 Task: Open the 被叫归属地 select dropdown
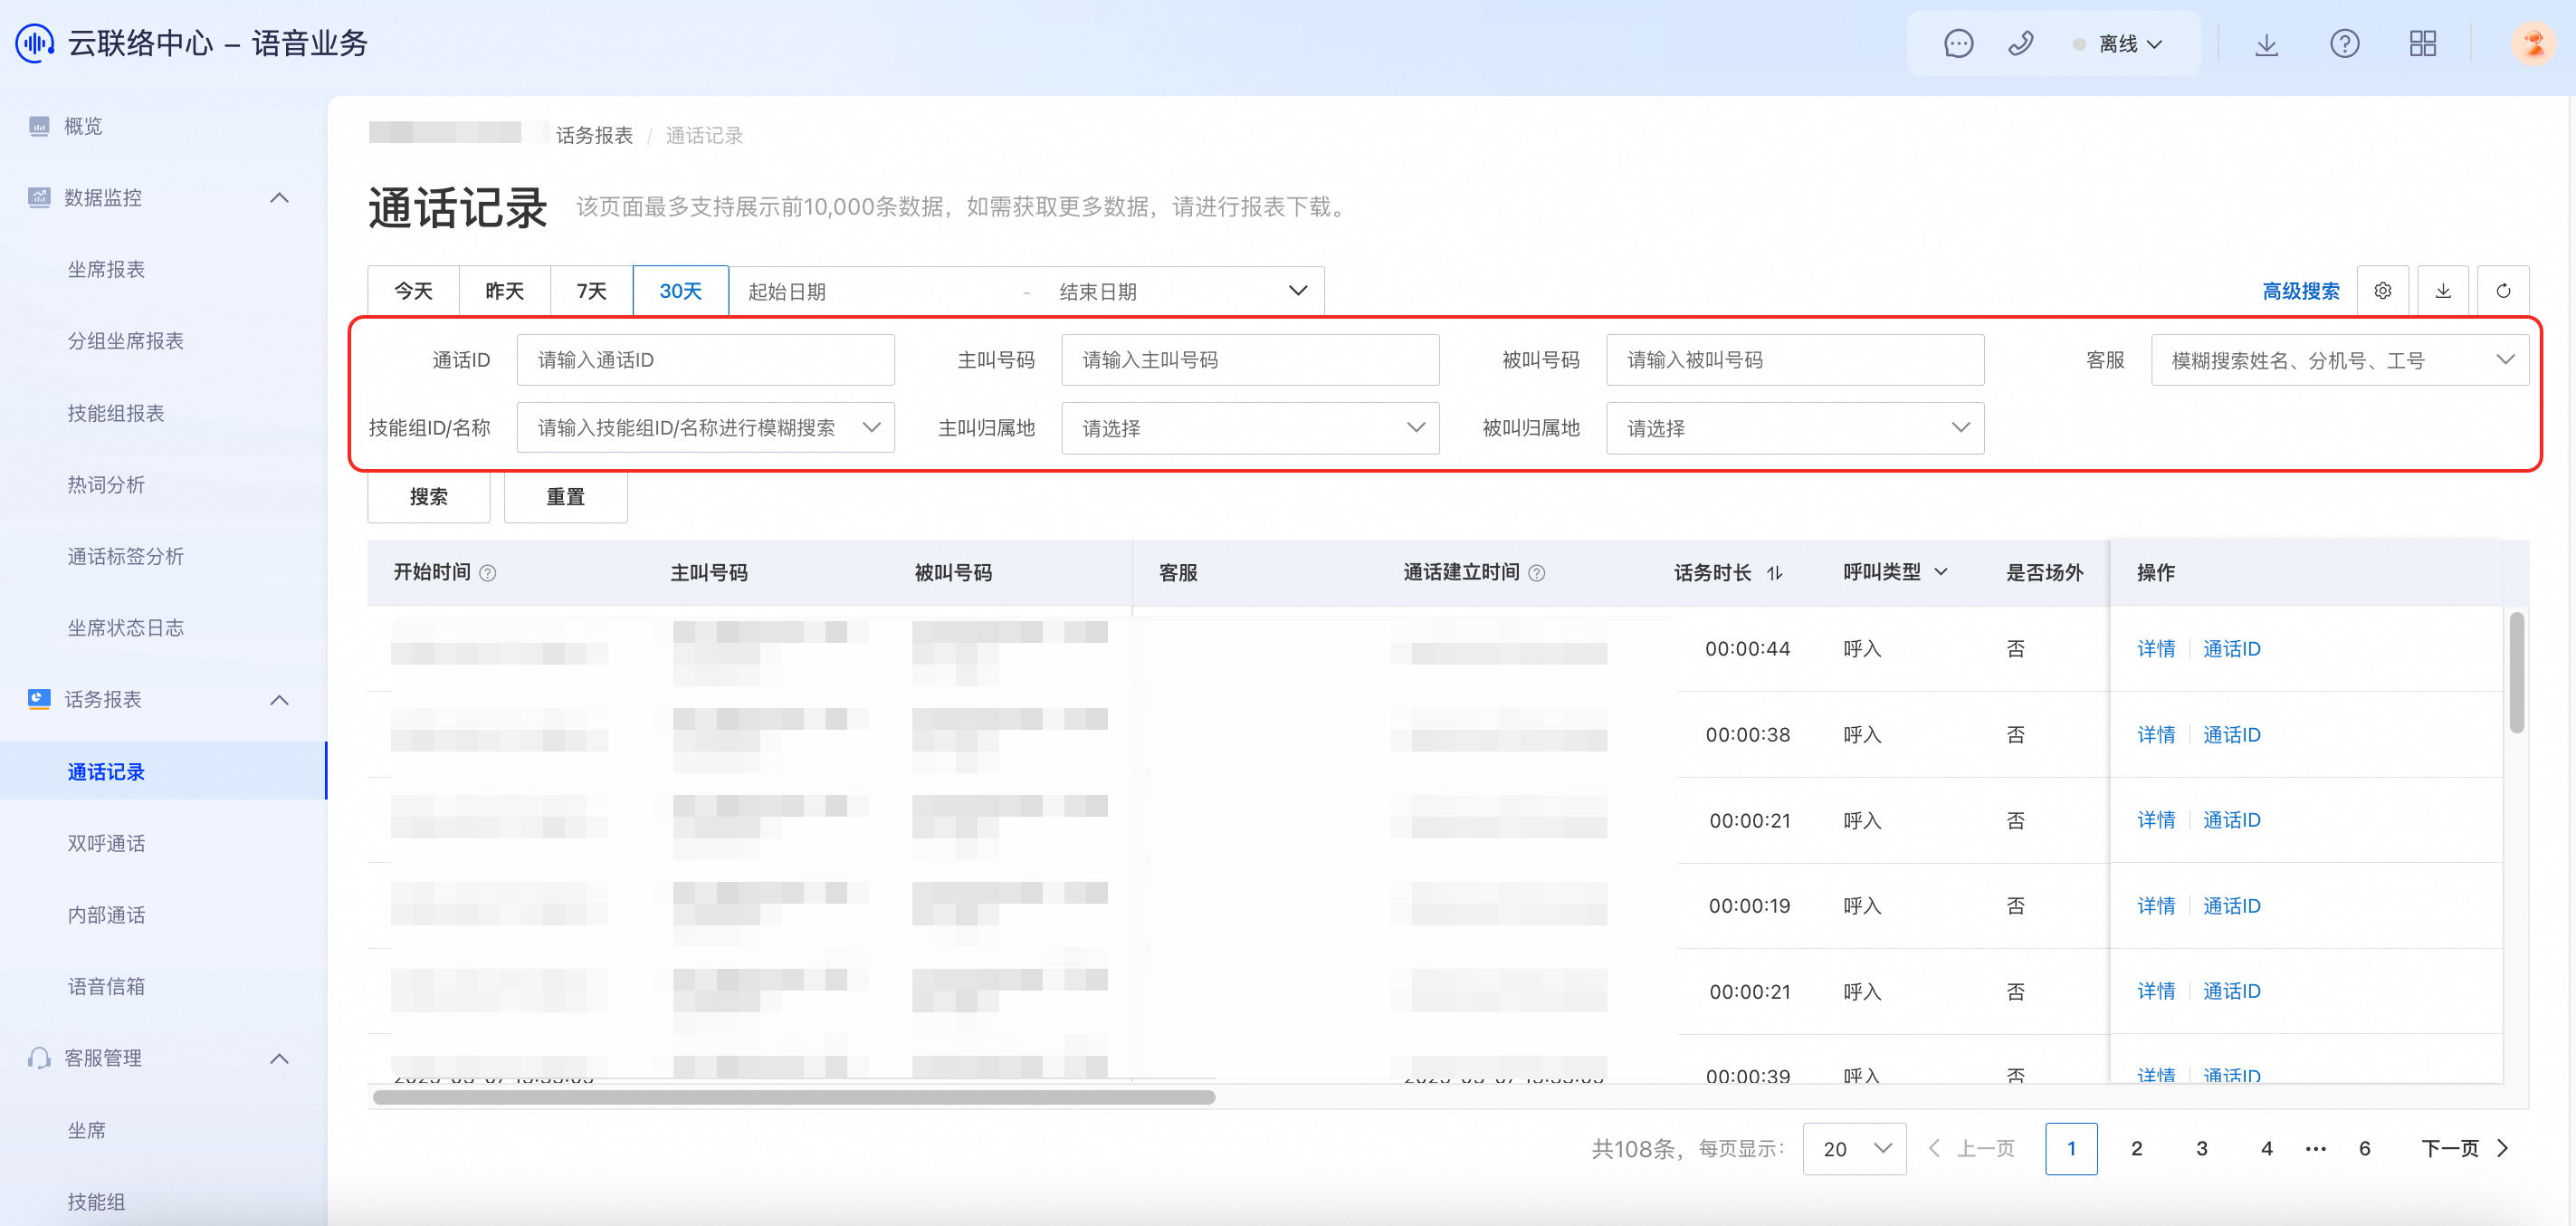pyautogui.click(x=1795, y=428)
